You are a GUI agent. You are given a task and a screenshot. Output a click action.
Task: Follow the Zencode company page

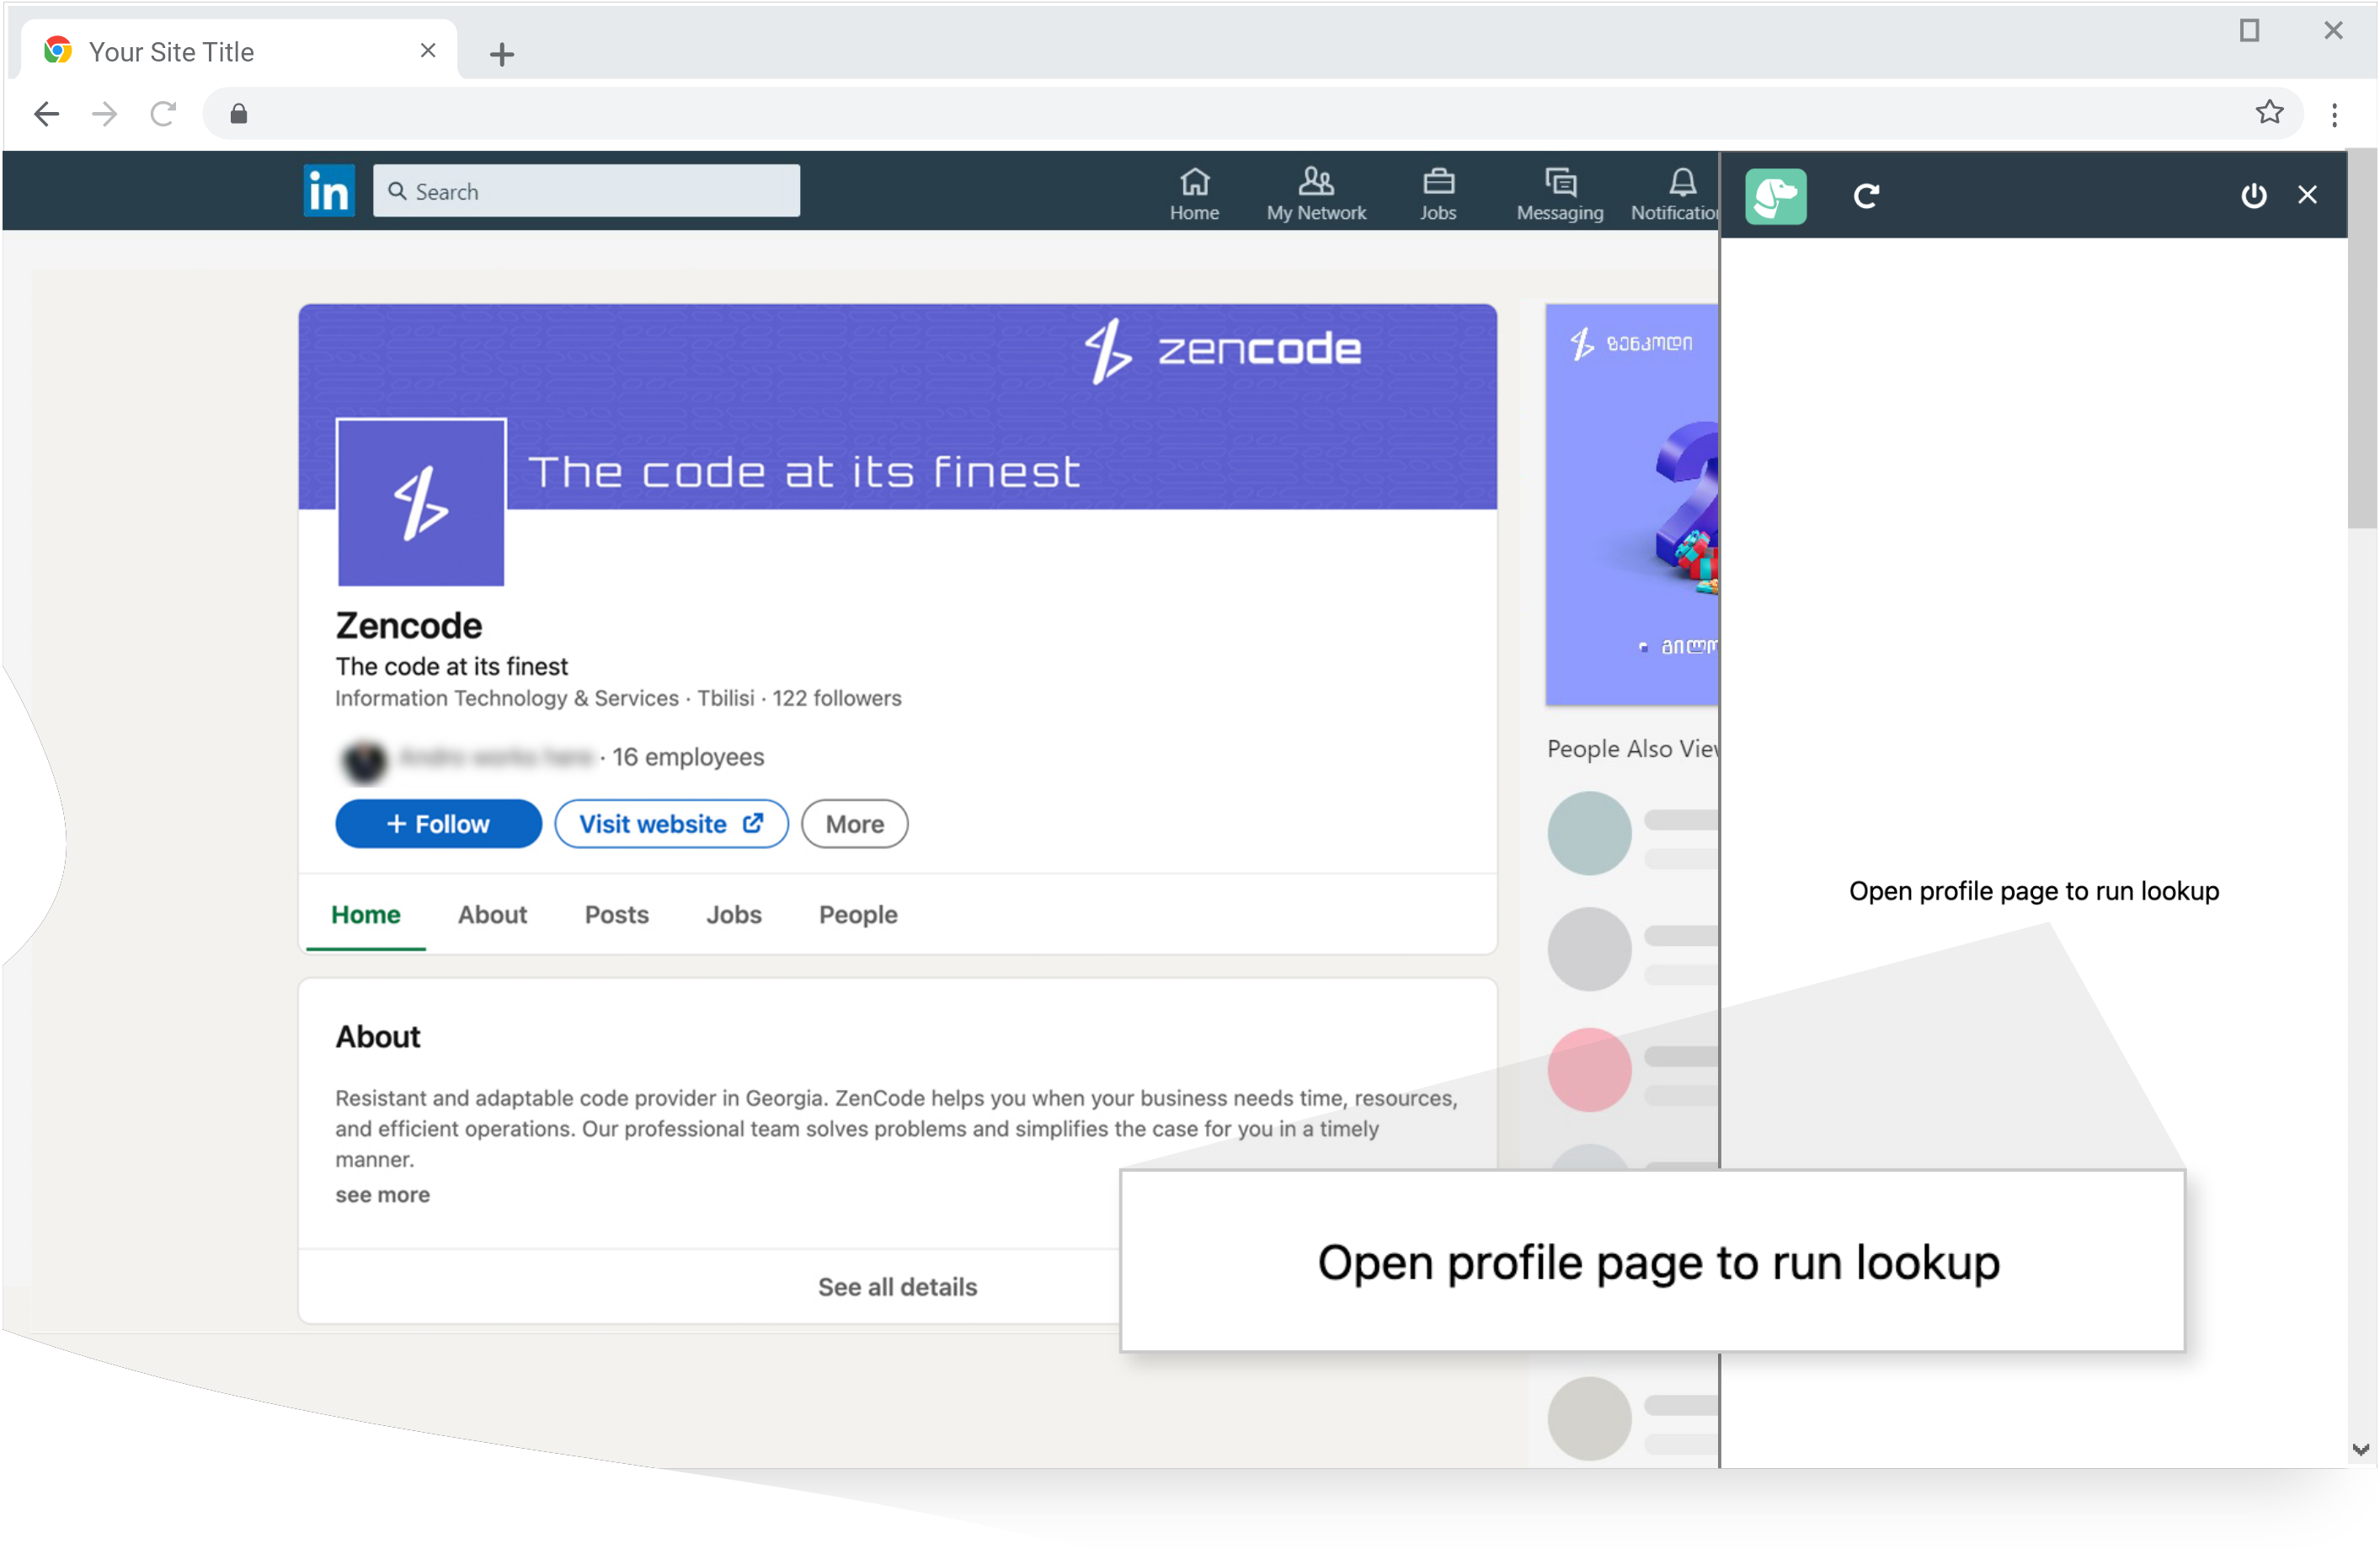[x=438, y=824]
